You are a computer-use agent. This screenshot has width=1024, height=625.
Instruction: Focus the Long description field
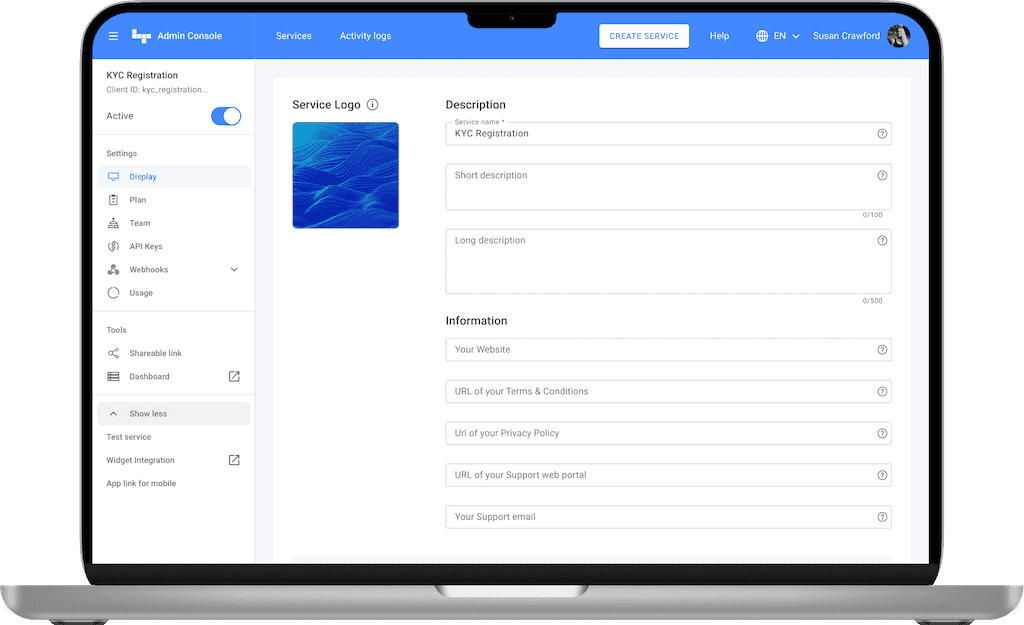click(x=668, y=261)
